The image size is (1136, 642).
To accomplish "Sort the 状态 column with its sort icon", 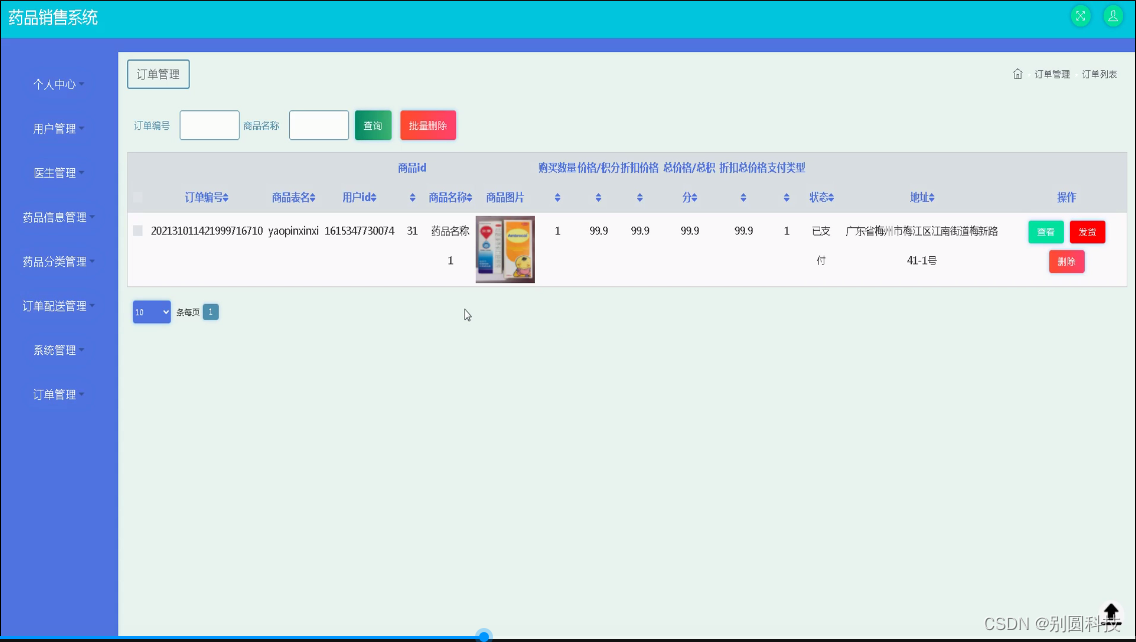I will pyautogui.click(x=831, y=197).
